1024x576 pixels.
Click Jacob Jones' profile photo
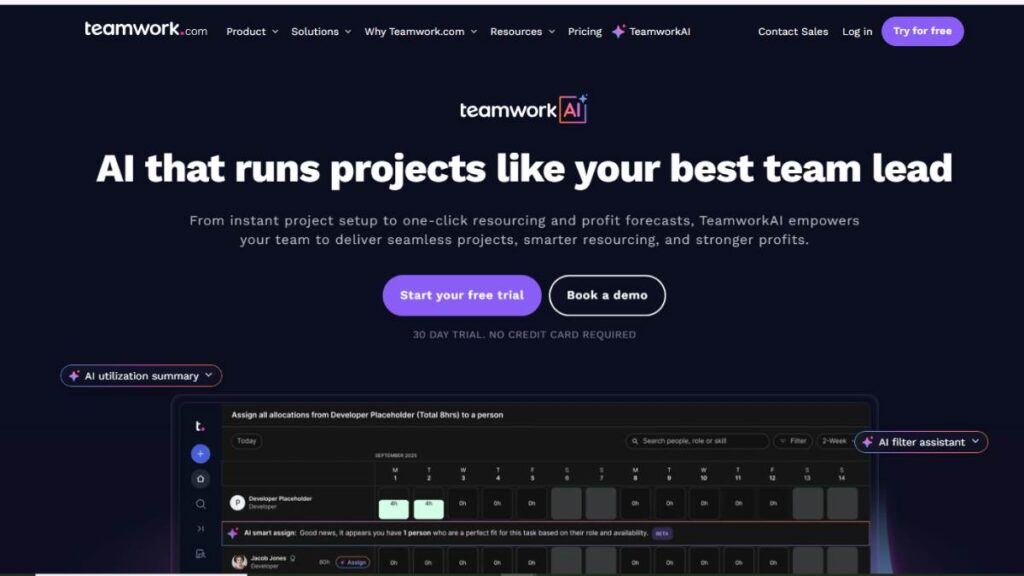click(239, 562)
